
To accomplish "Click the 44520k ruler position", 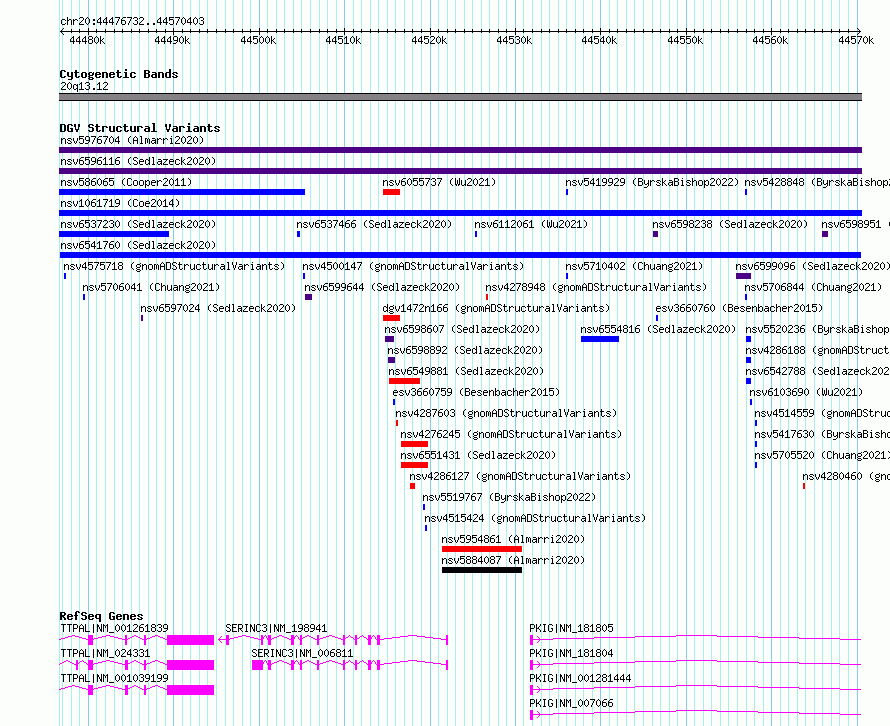I will (x=429, y=40).
